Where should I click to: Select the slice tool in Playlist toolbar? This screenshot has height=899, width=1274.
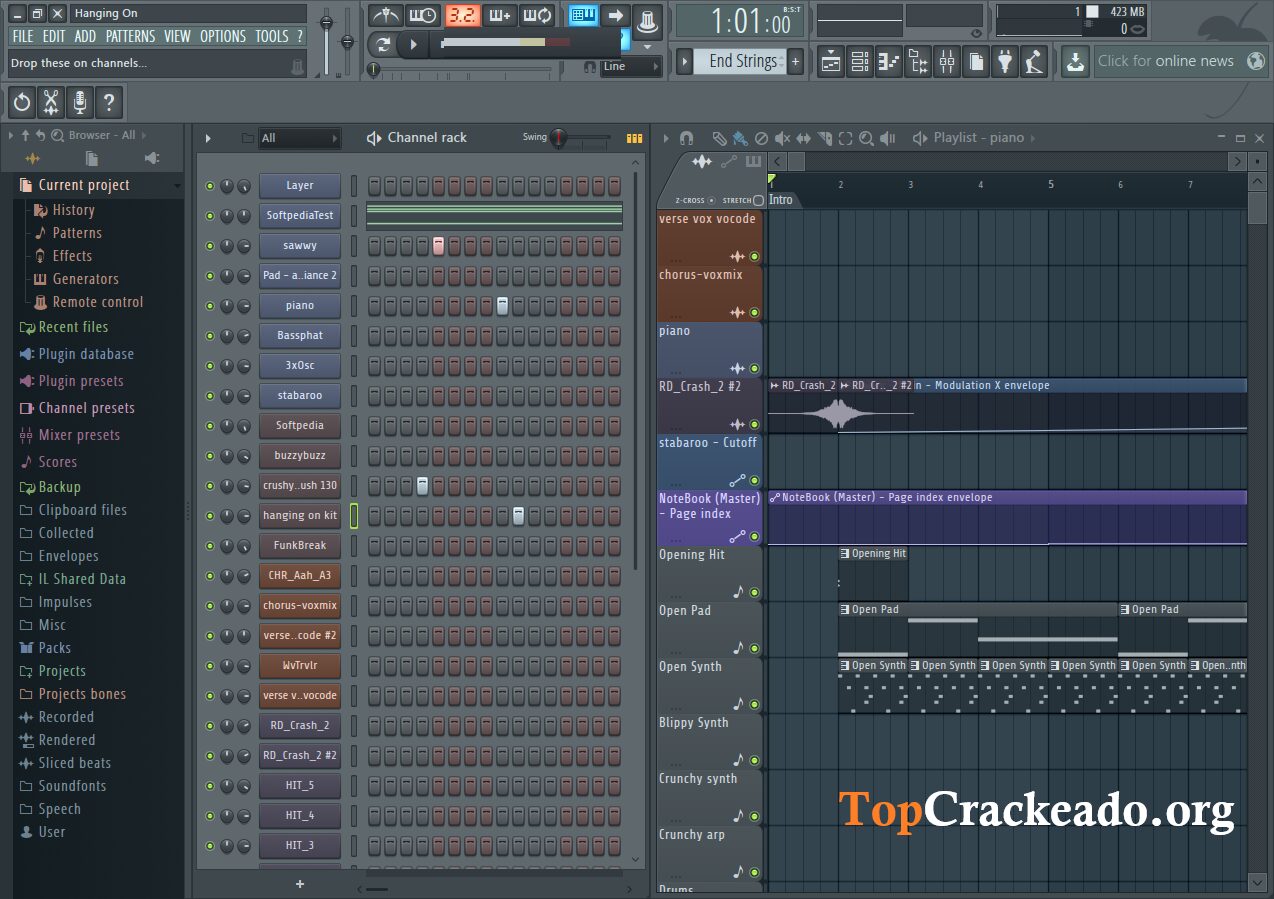tap(826, 138)
